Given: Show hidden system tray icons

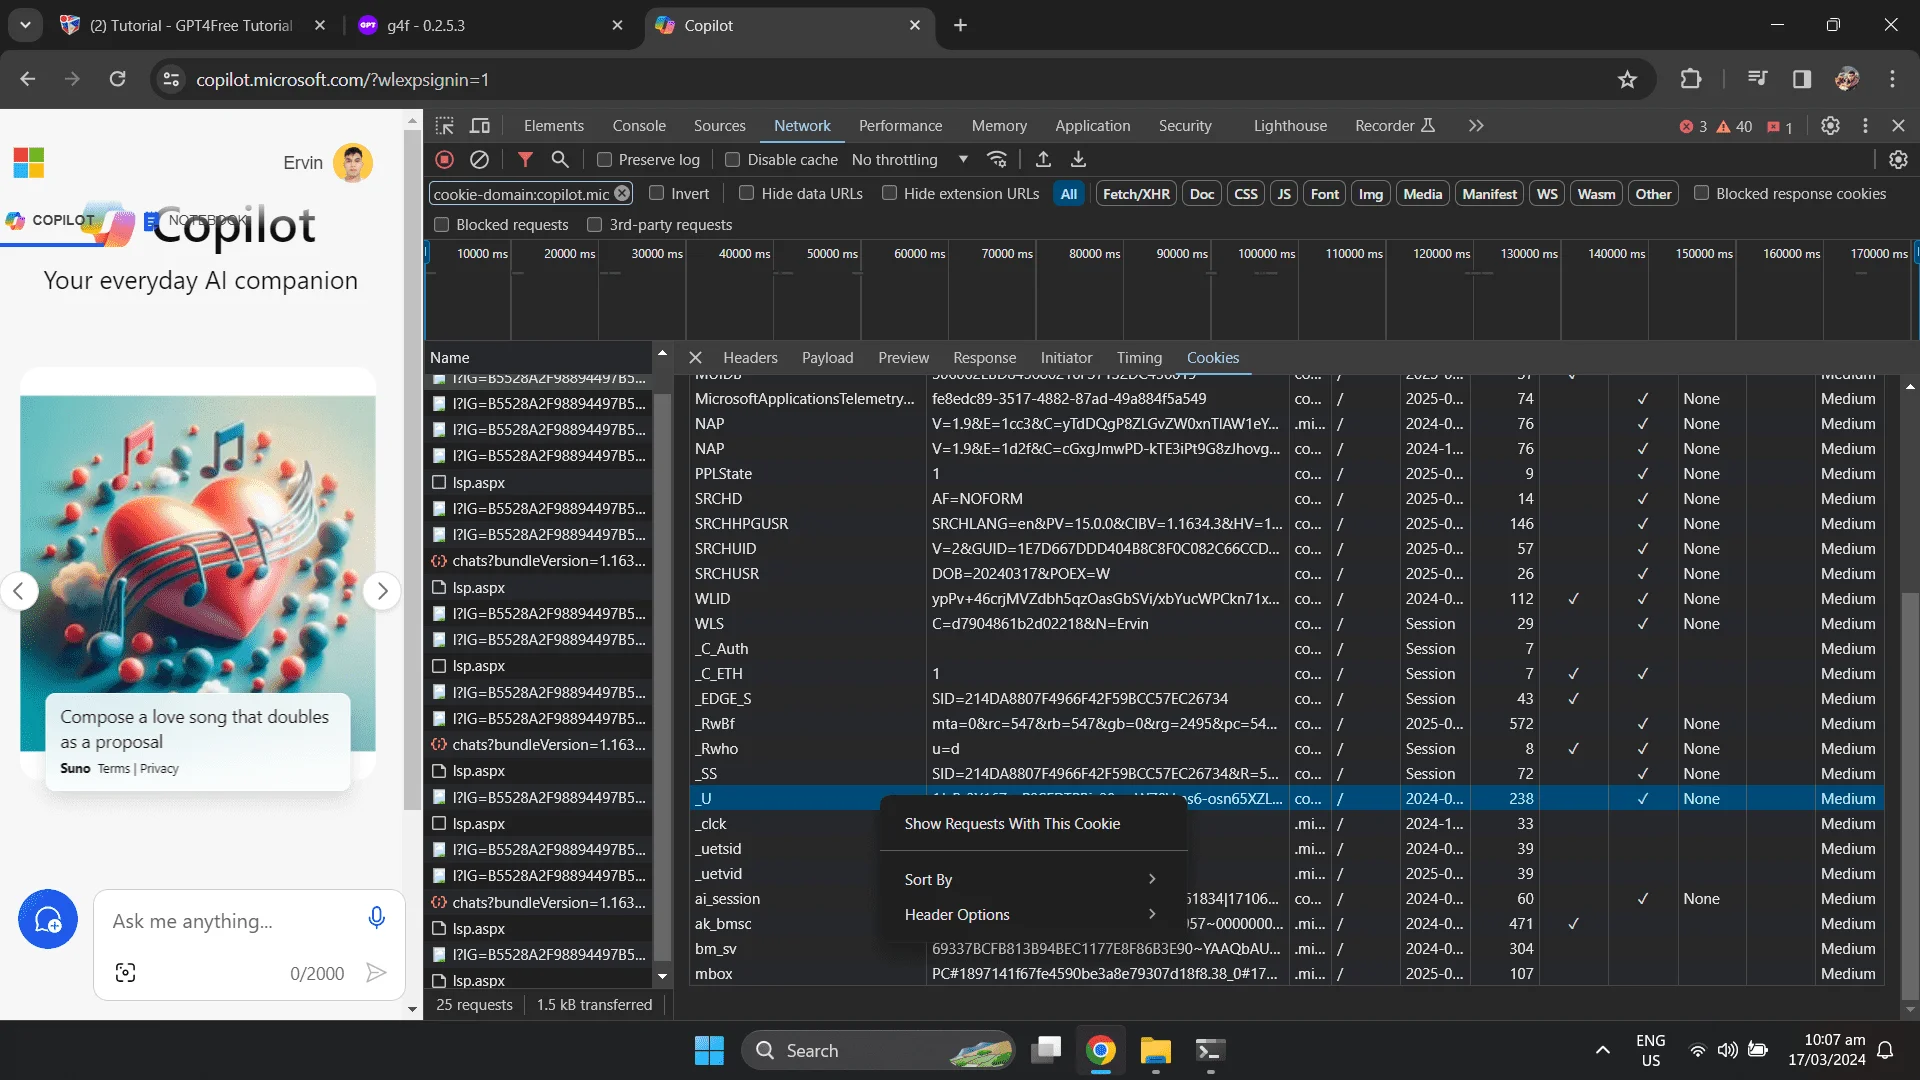Looking at the screenshot, I should (1603, 1050).
